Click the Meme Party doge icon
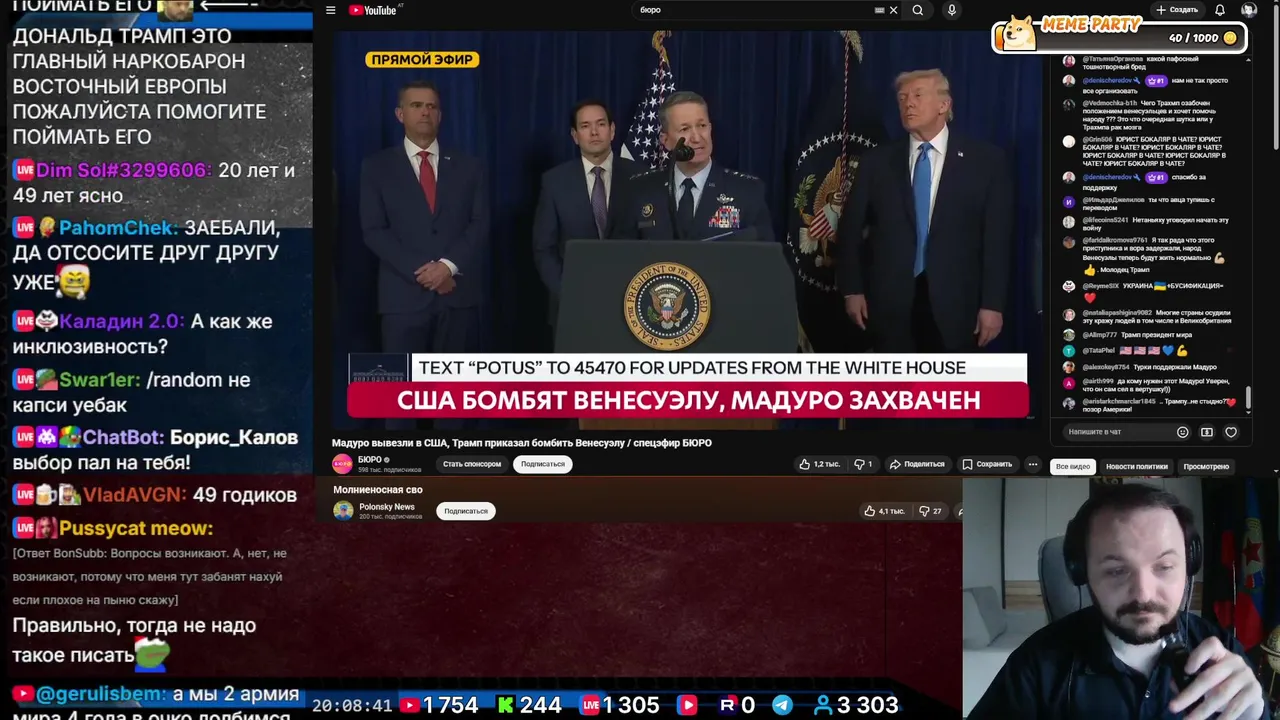Image resolution: width=1280 pixels, height=720 pixels. (1019, 32)
